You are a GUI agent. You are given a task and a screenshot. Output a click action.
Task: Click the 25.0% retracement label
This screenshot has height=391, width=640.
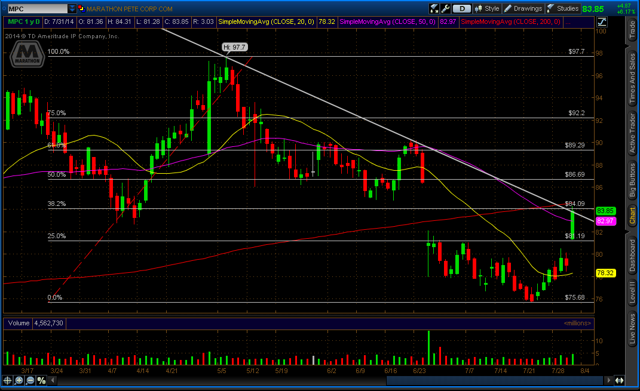point(57,236)
